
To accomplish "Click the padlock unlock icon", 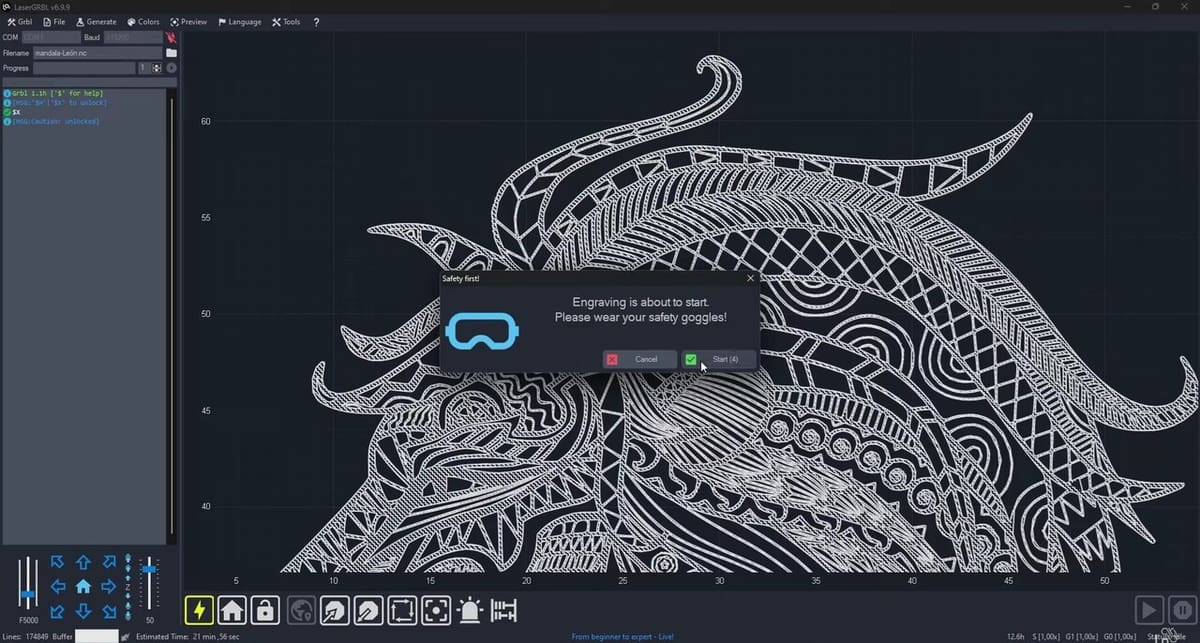I will pyautogui.click(x=265, y=609).
